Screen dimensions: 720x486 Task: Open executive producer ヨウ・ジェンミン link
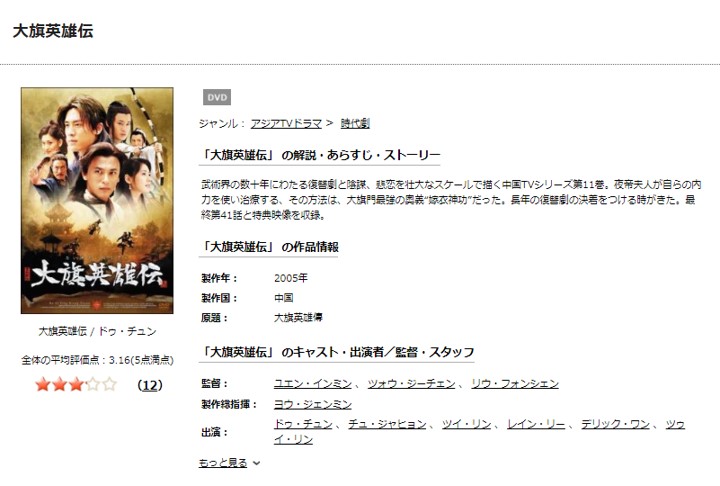[313, 404]
